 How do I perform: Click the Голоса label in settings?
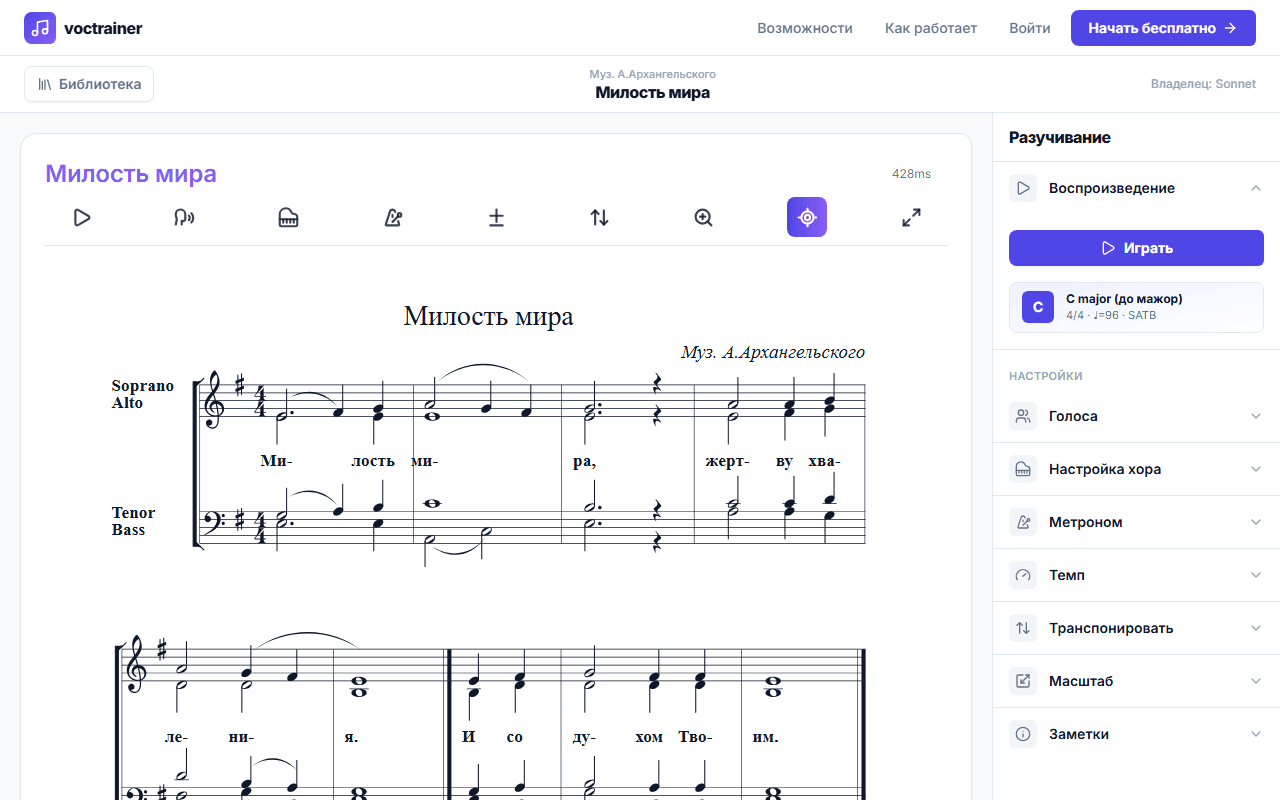pyautogui.click(x=1073, y=416)
